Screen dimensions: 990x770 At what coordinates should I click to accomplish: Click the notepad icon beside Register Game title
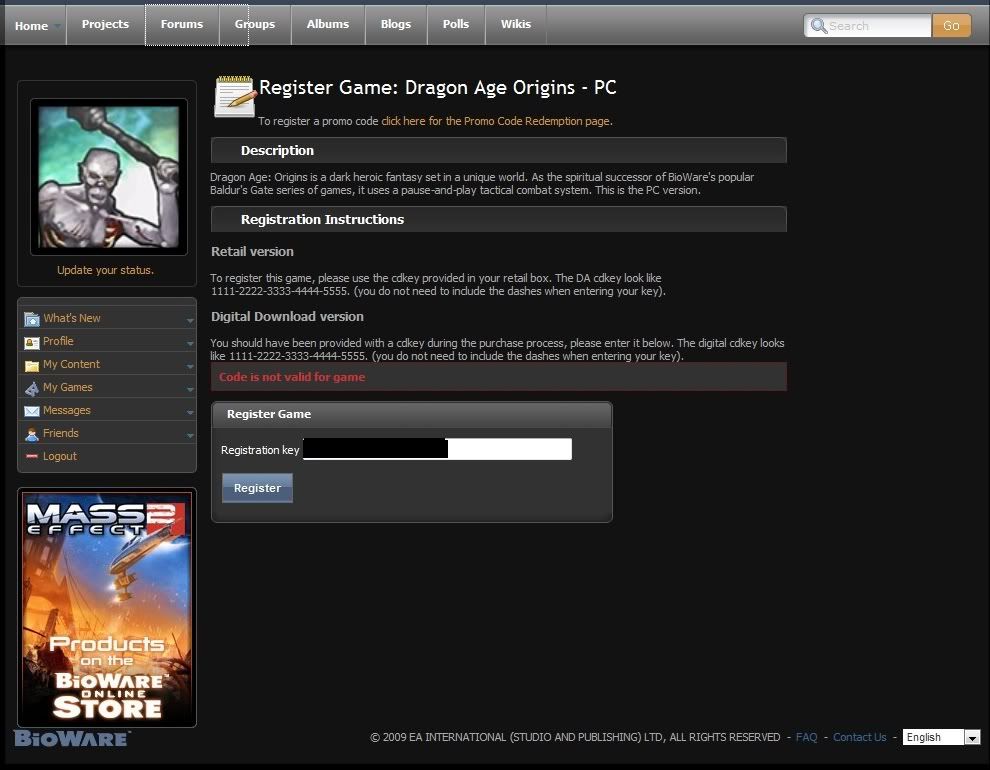(x=235, y=96)
